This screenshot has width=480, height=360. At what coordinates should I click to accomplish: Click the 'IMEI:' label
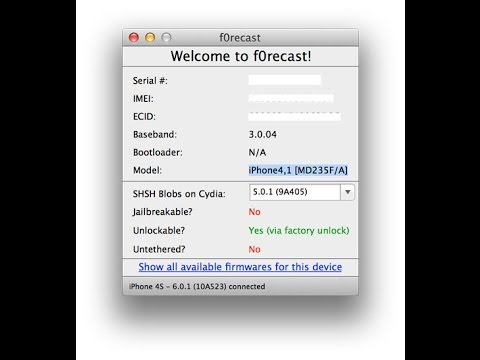click(x=143, y=99)
